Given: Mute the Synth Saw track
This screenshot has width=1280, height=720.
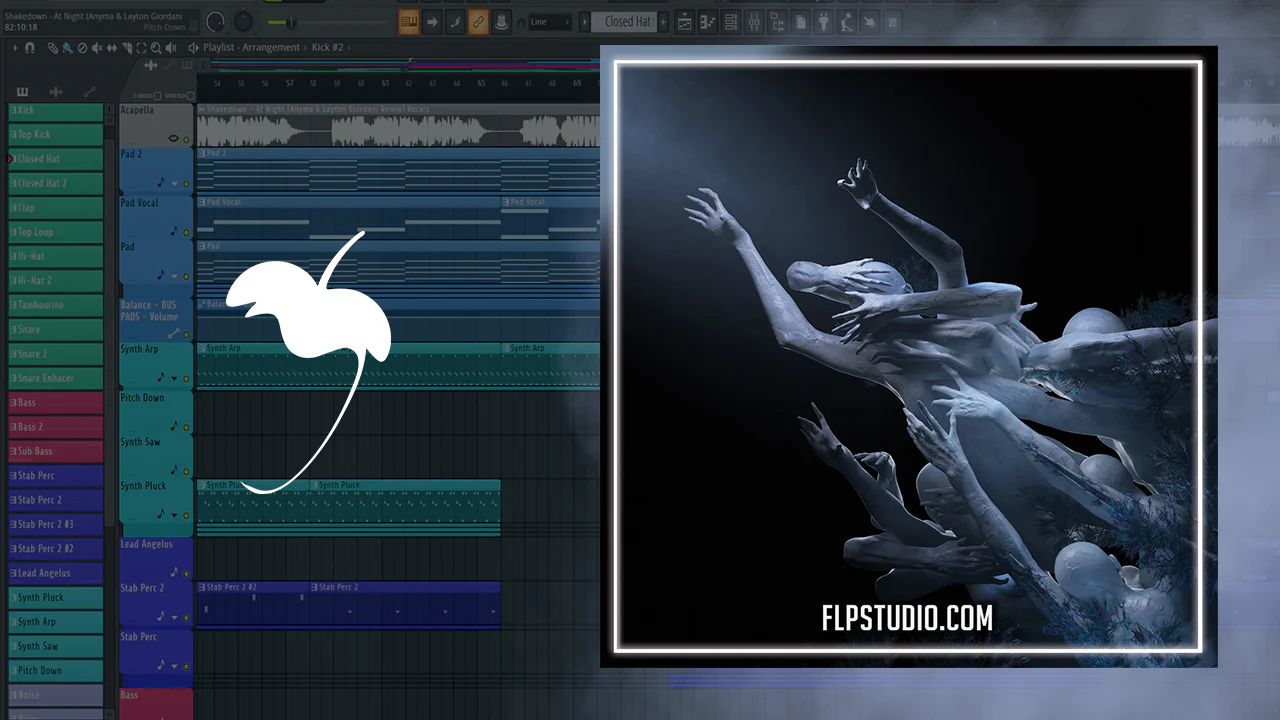Looking at the screenshot, I should coord(186,471).
